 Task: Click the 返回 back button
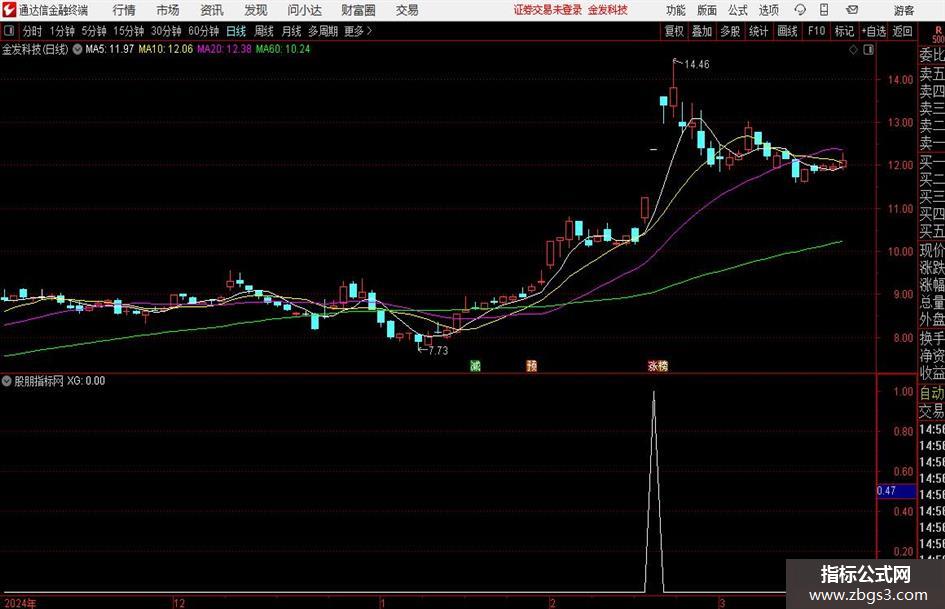(902, 31)
